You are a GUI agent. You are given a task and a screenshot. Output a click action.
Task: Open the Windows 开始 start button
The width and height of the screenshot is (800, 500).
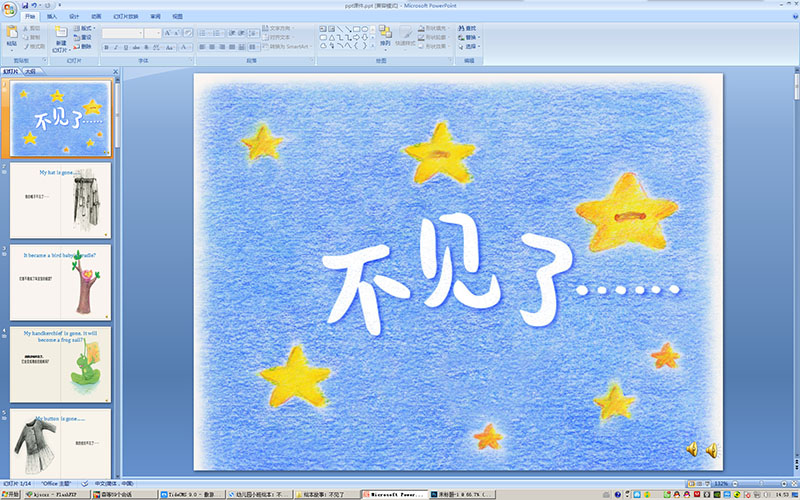click(x=10, y=494)
